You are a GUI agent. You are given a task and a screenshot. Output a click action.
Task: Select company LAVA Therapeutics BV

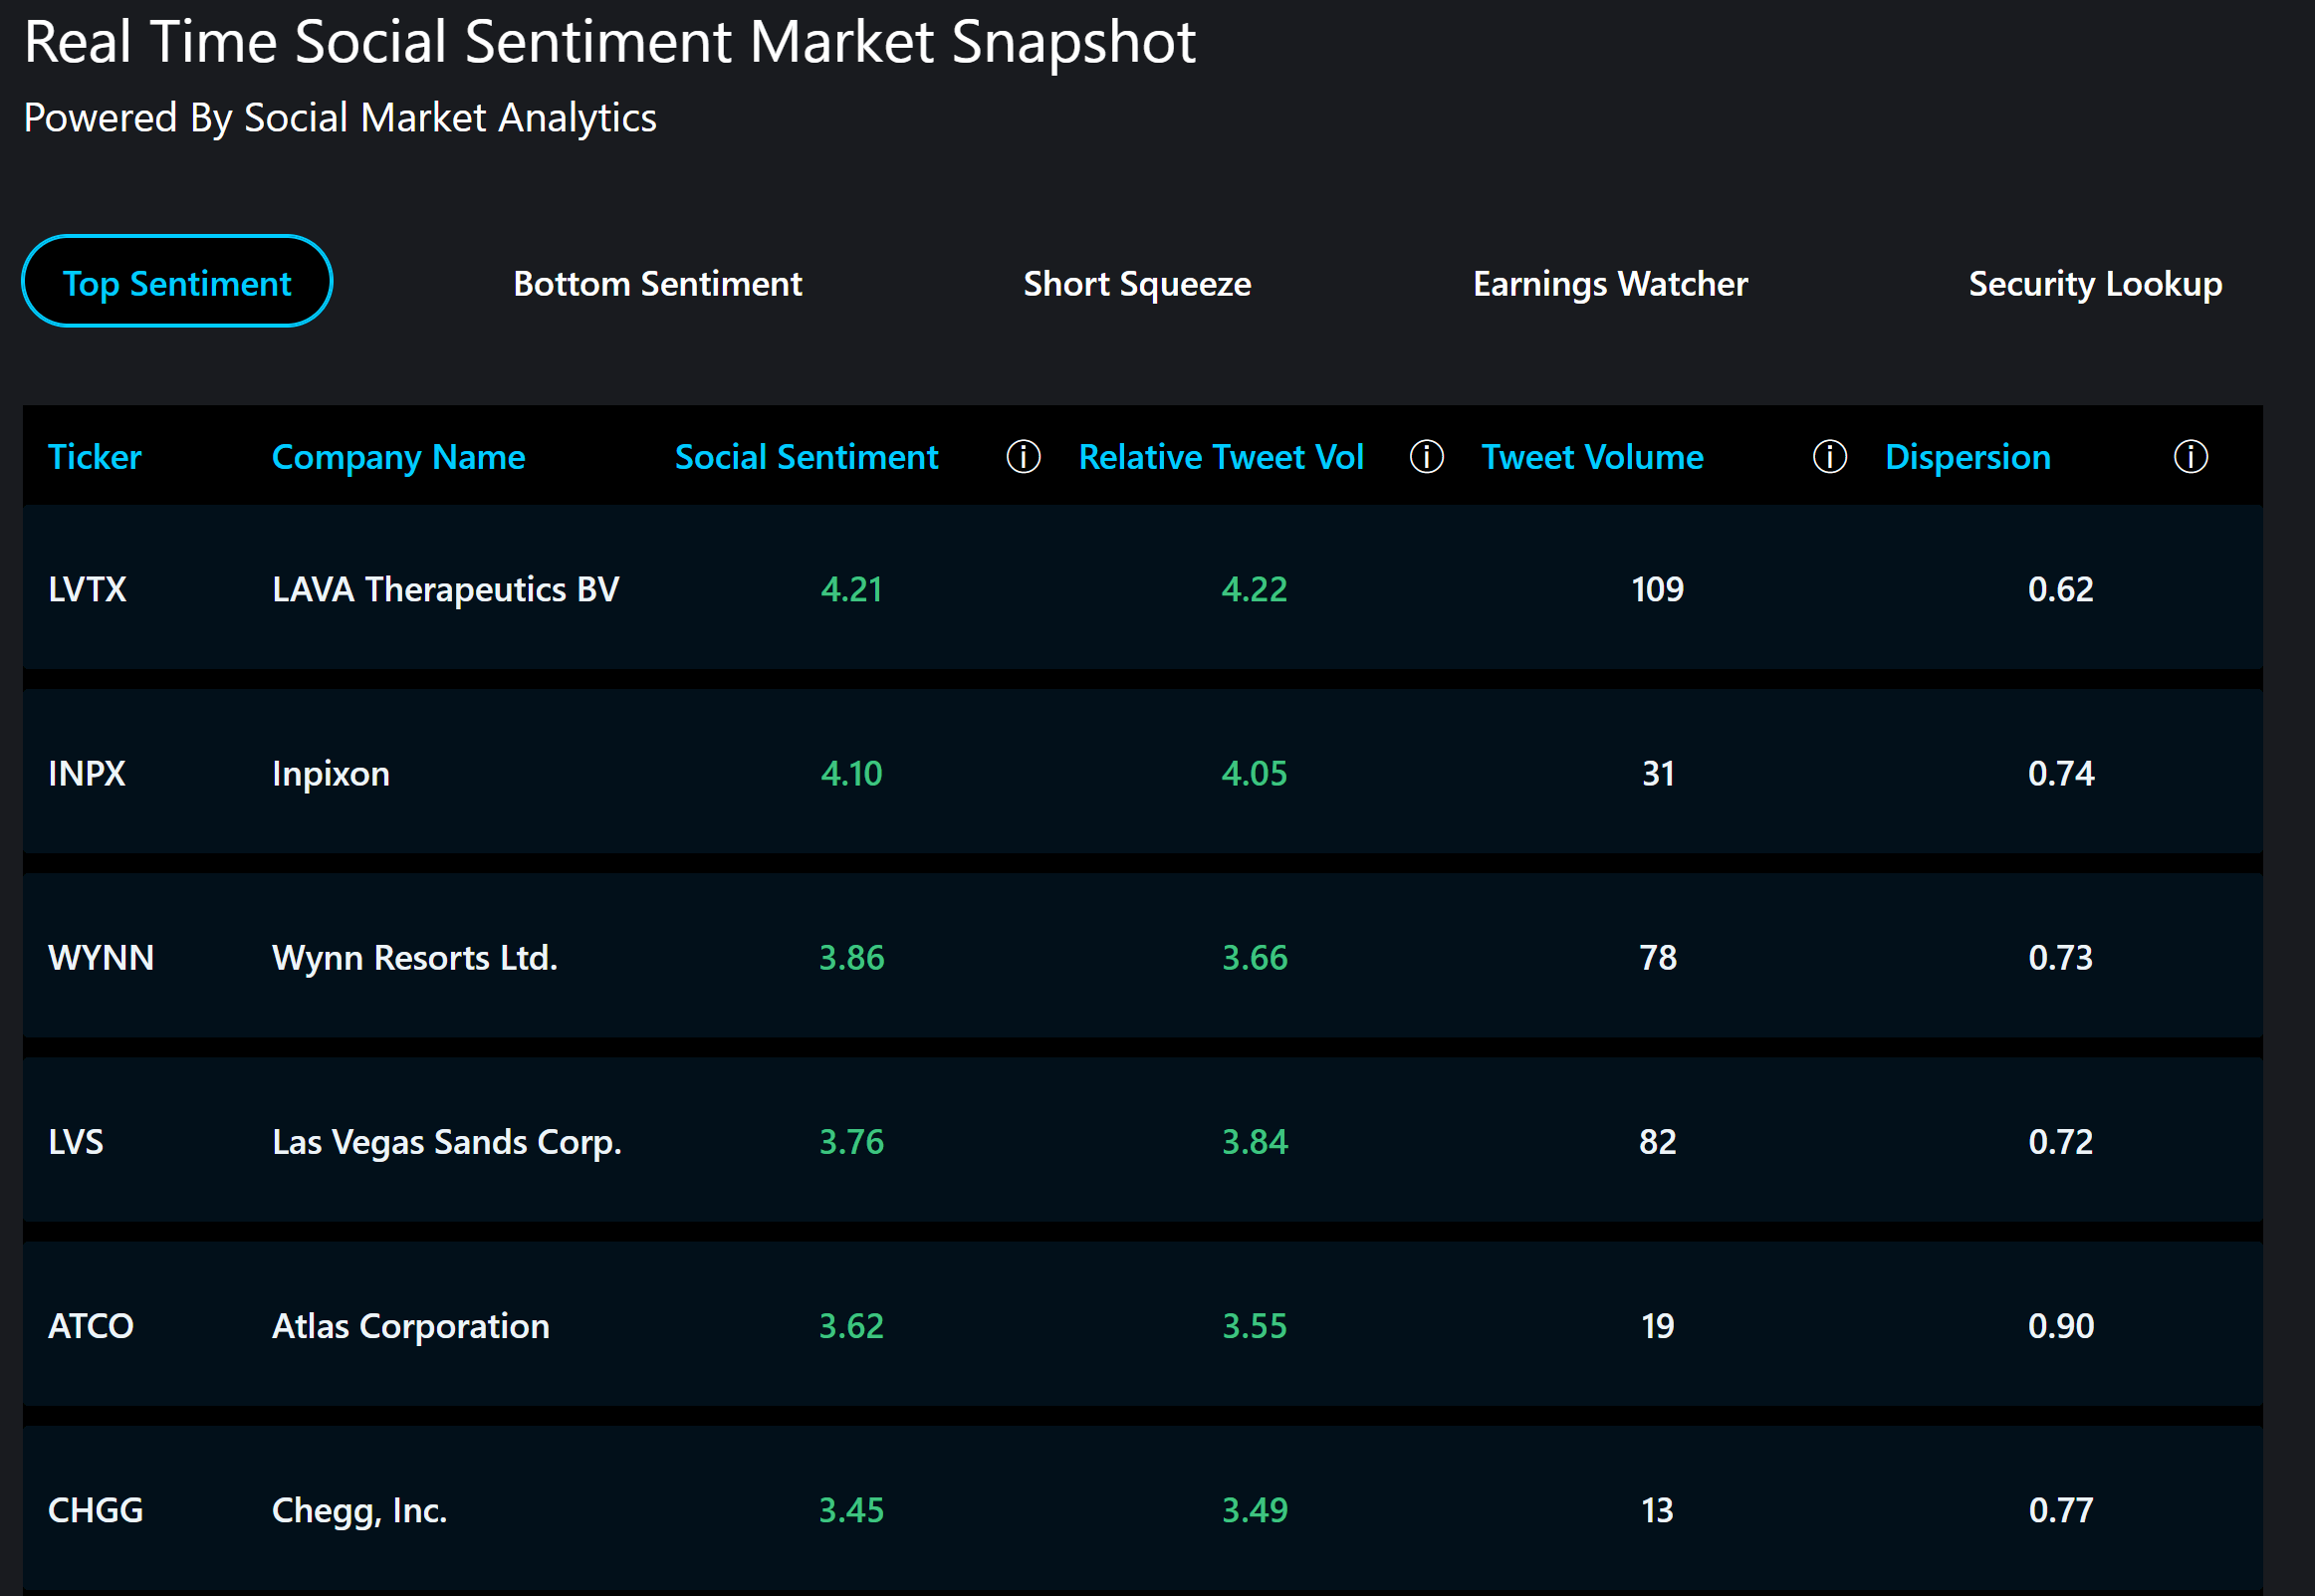pos(446,589)
